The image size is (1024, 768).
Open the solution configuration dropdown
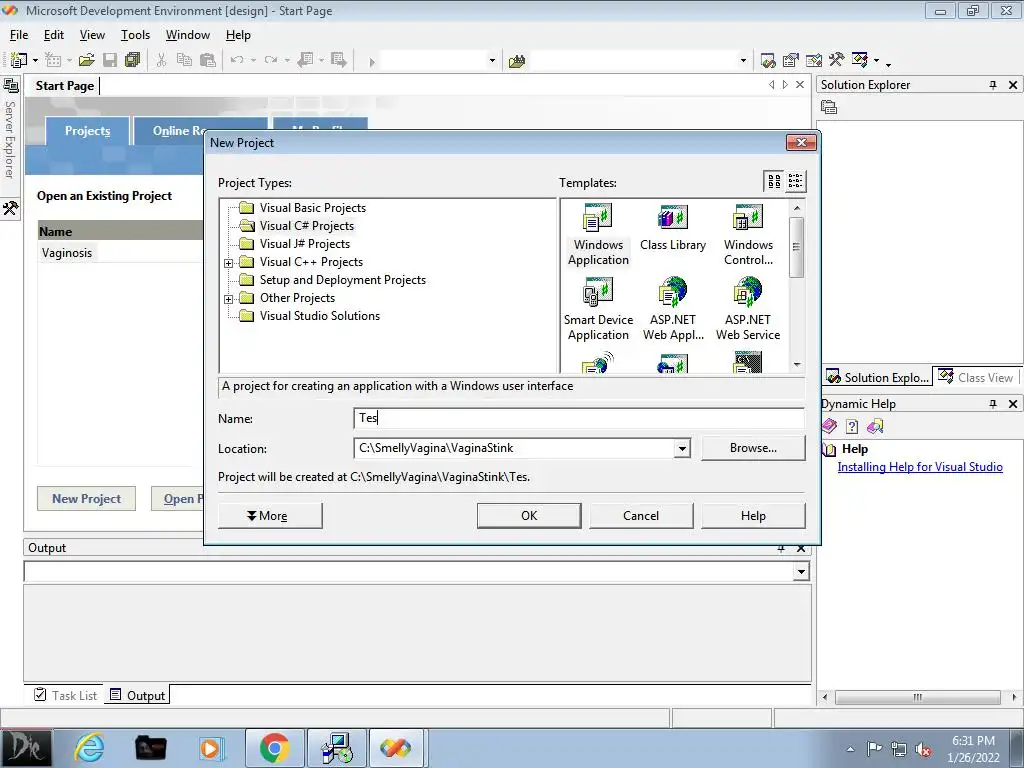tap(492, 61)
